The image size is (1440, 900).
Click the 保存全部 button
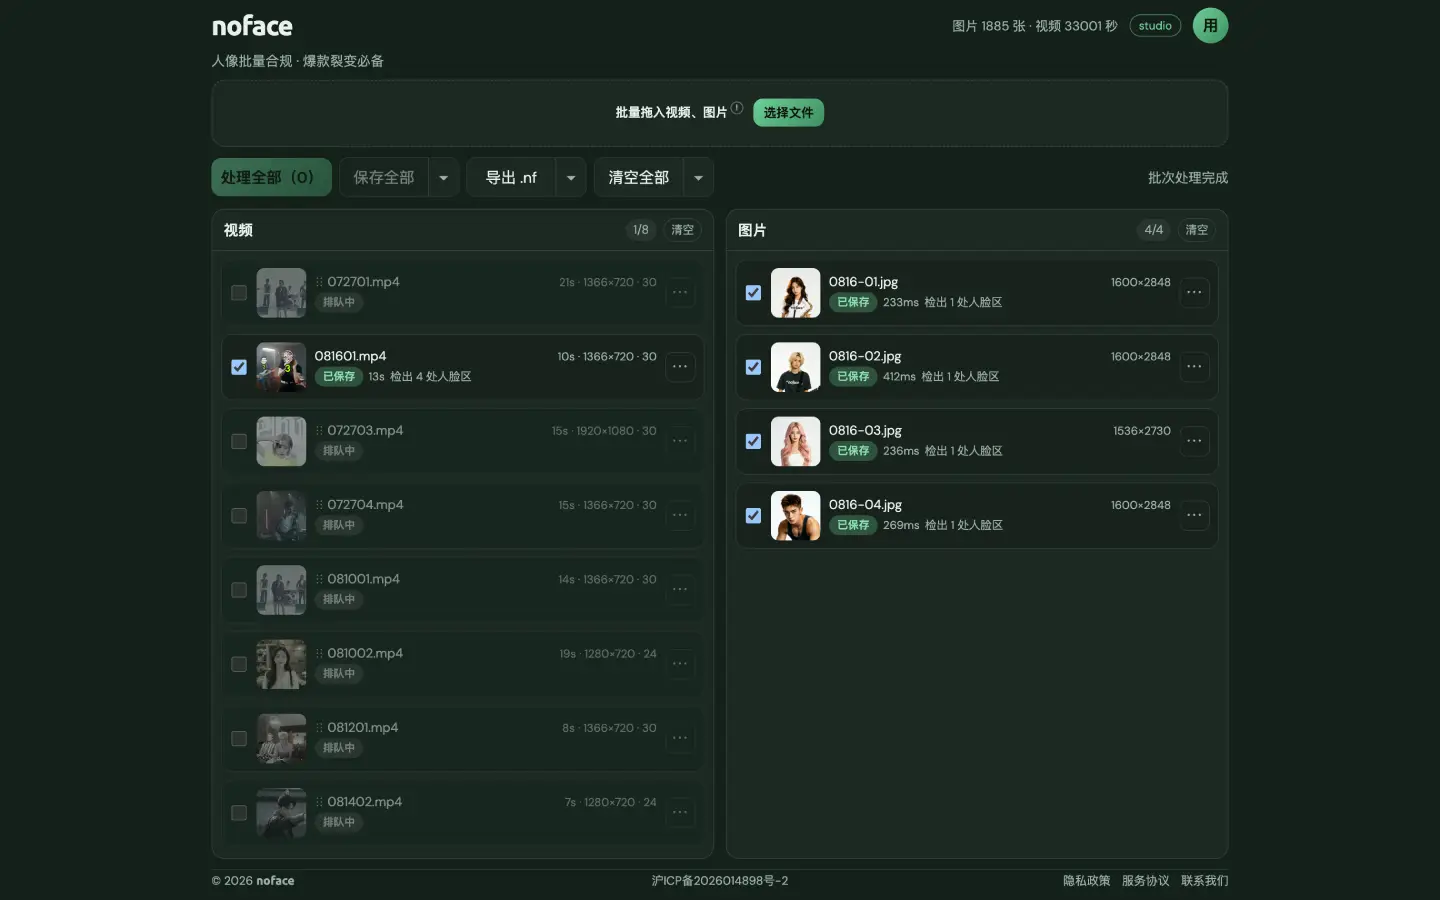[384, 177]
